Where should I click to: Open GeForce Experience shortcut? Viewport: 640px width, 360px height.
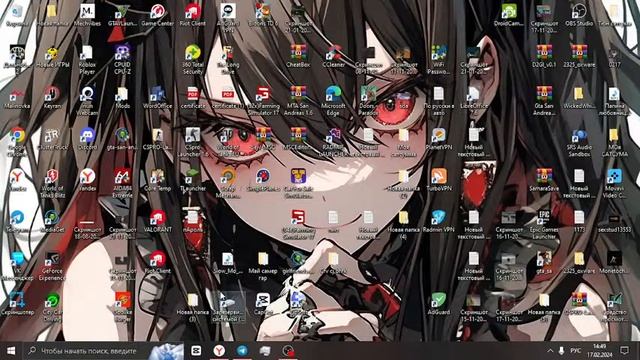coord(52,266)
